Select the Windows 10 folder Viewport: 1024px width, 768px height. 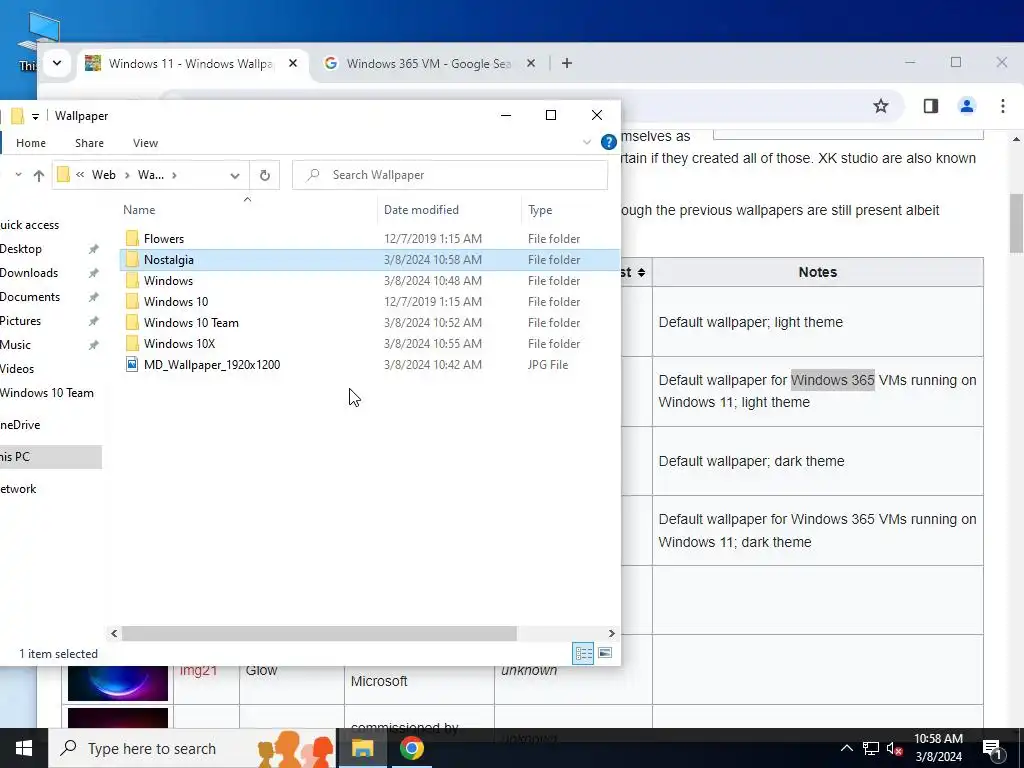pos(176,302)
